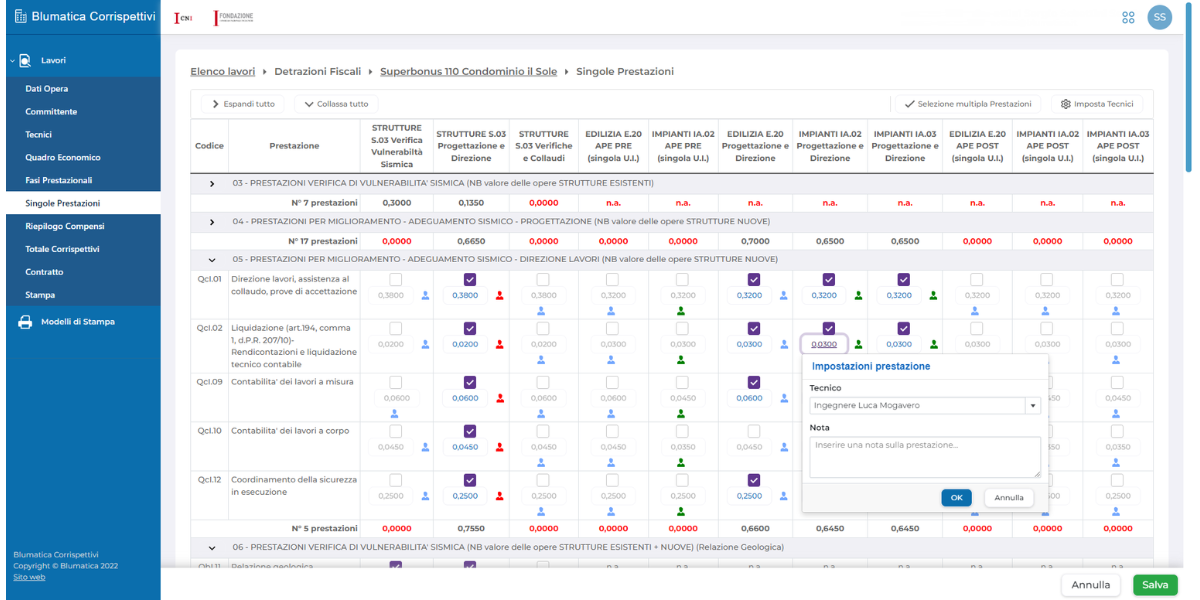Click the Blumatica Corrispettivi logo icon
The height and width of the screenshot is (600, 1200).
(x=20, y=17)
